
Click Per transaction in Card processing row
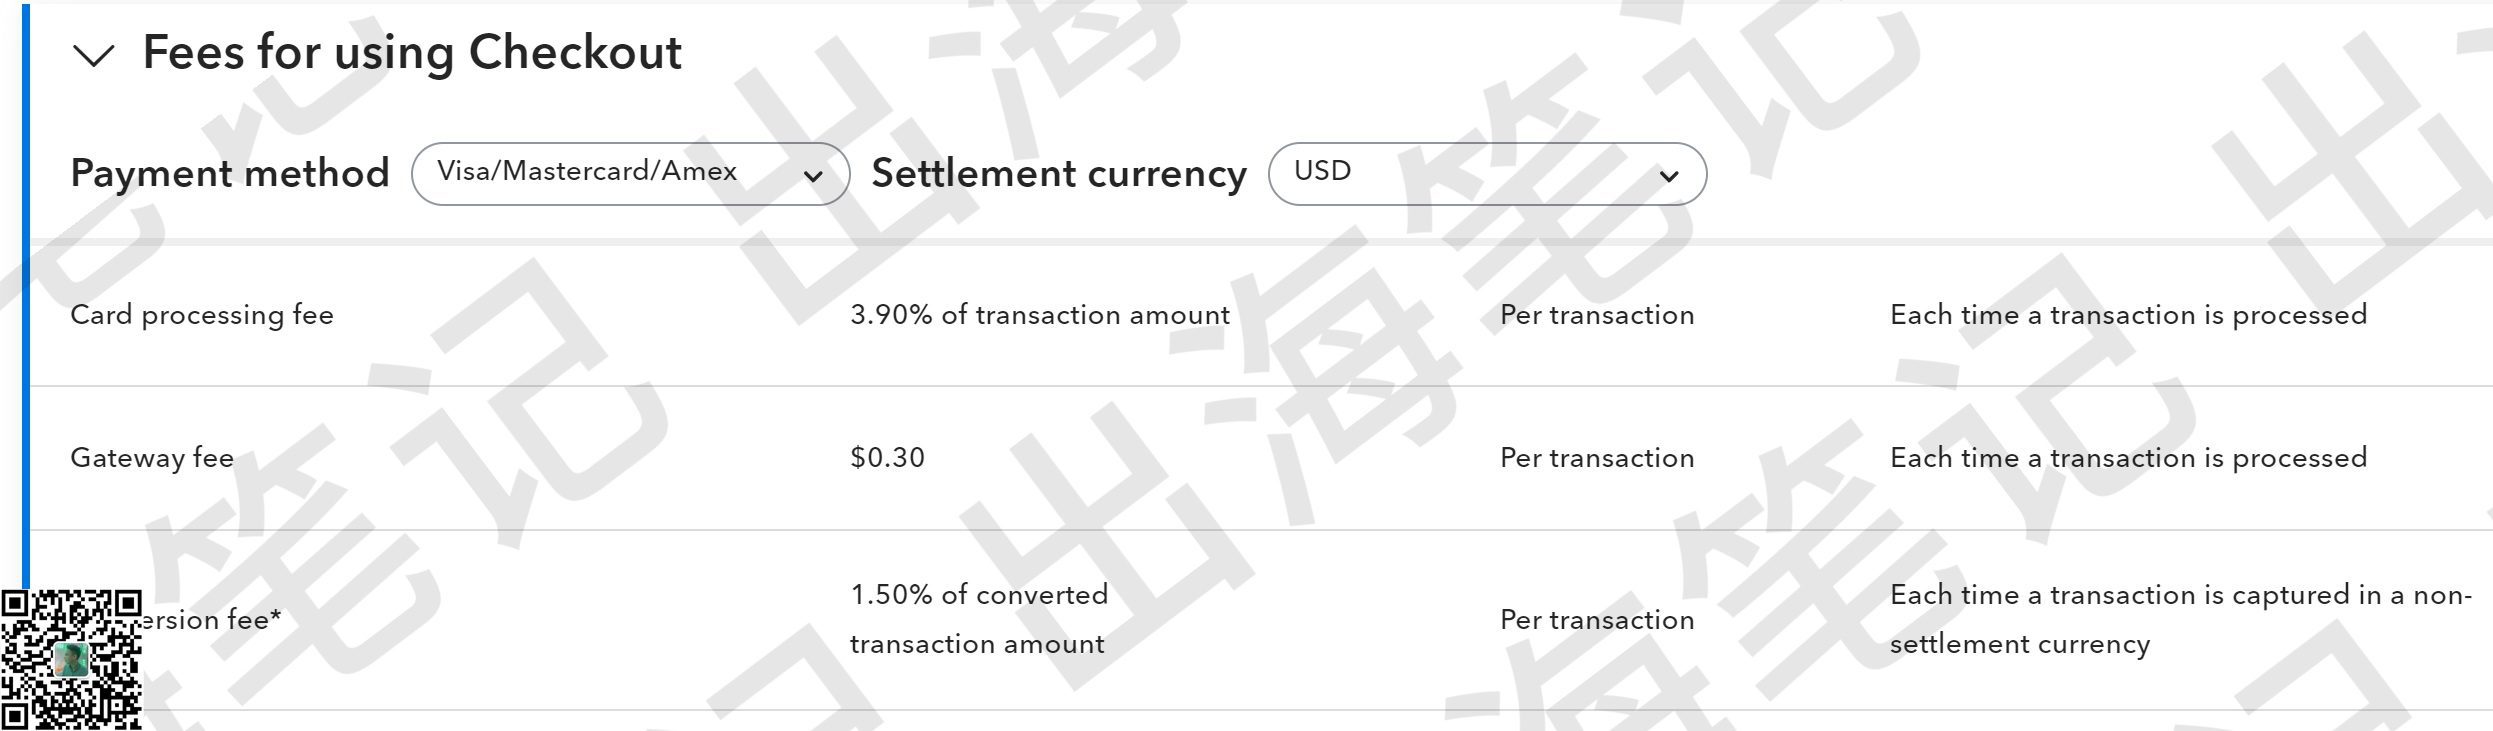[x=1597, y=315]
